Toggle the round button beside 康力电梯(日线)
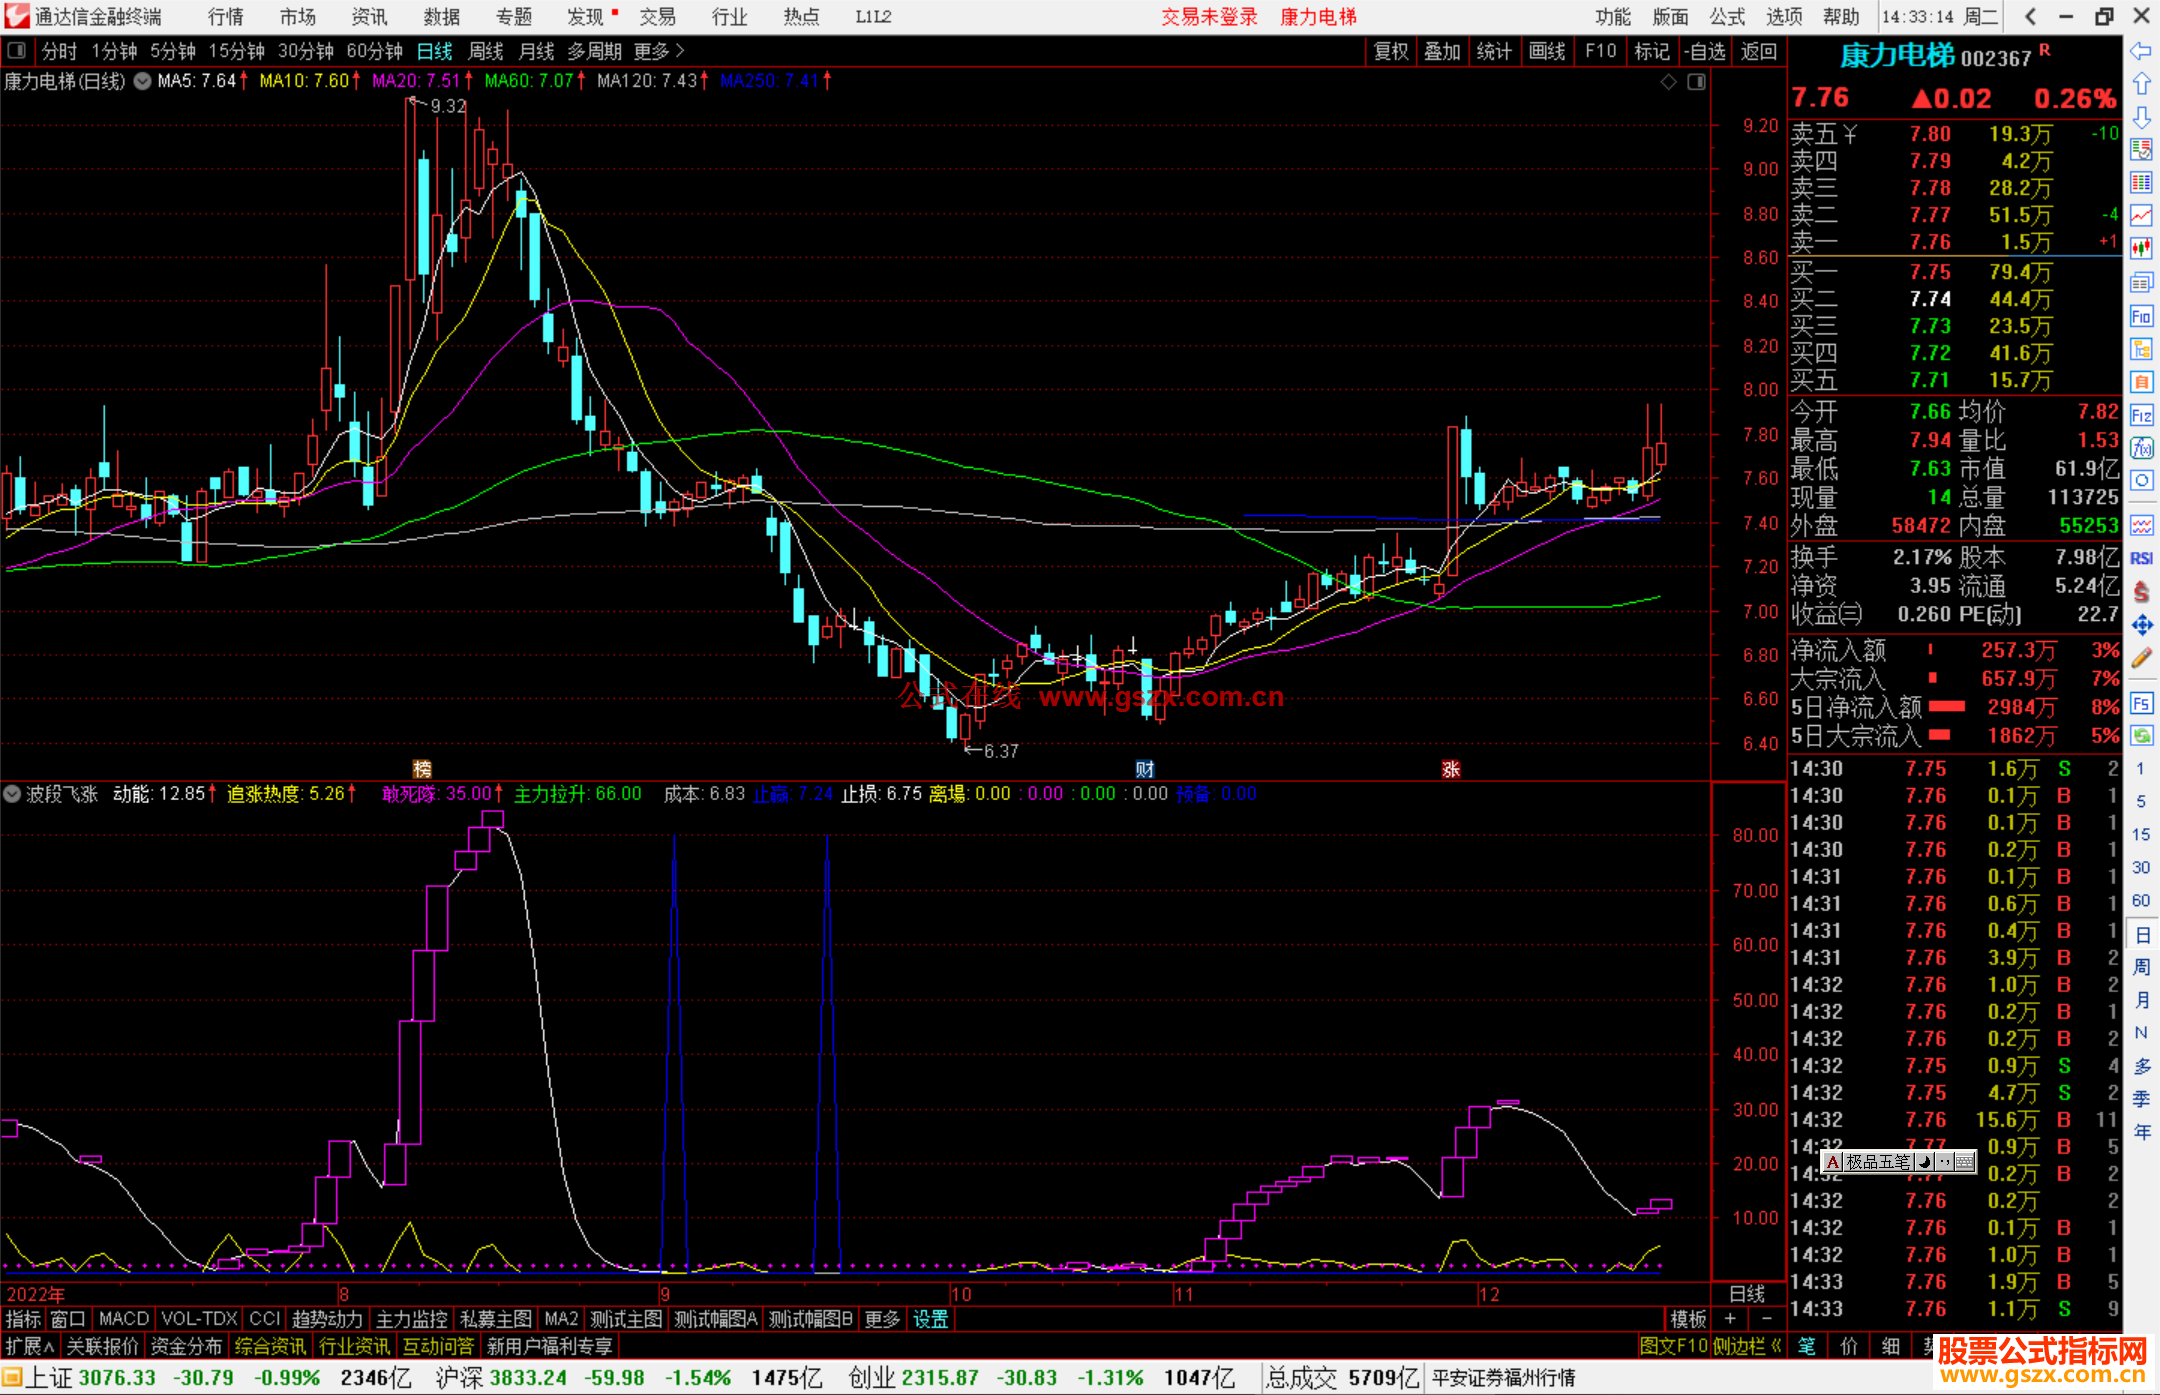2160x1395 pixels. coord(143,81)
